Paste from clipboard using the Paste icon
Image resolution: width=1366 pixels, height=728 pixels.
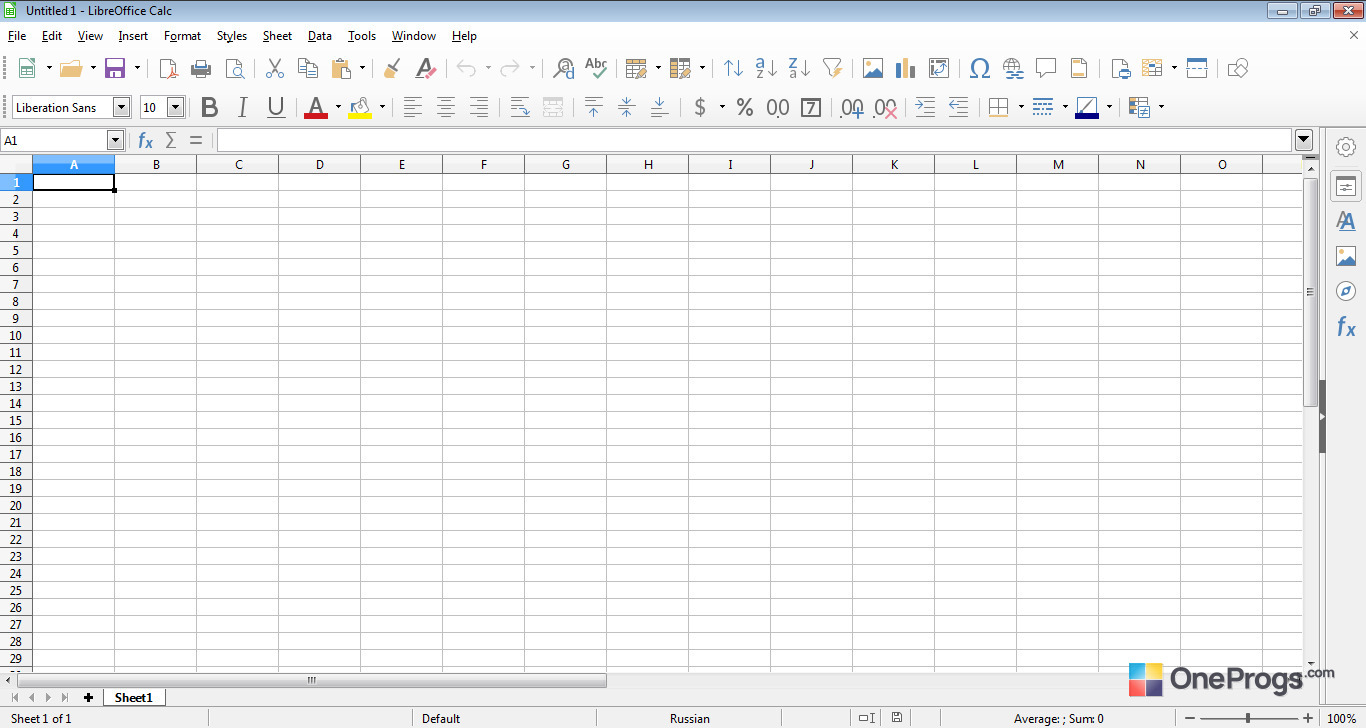point(341,68)
